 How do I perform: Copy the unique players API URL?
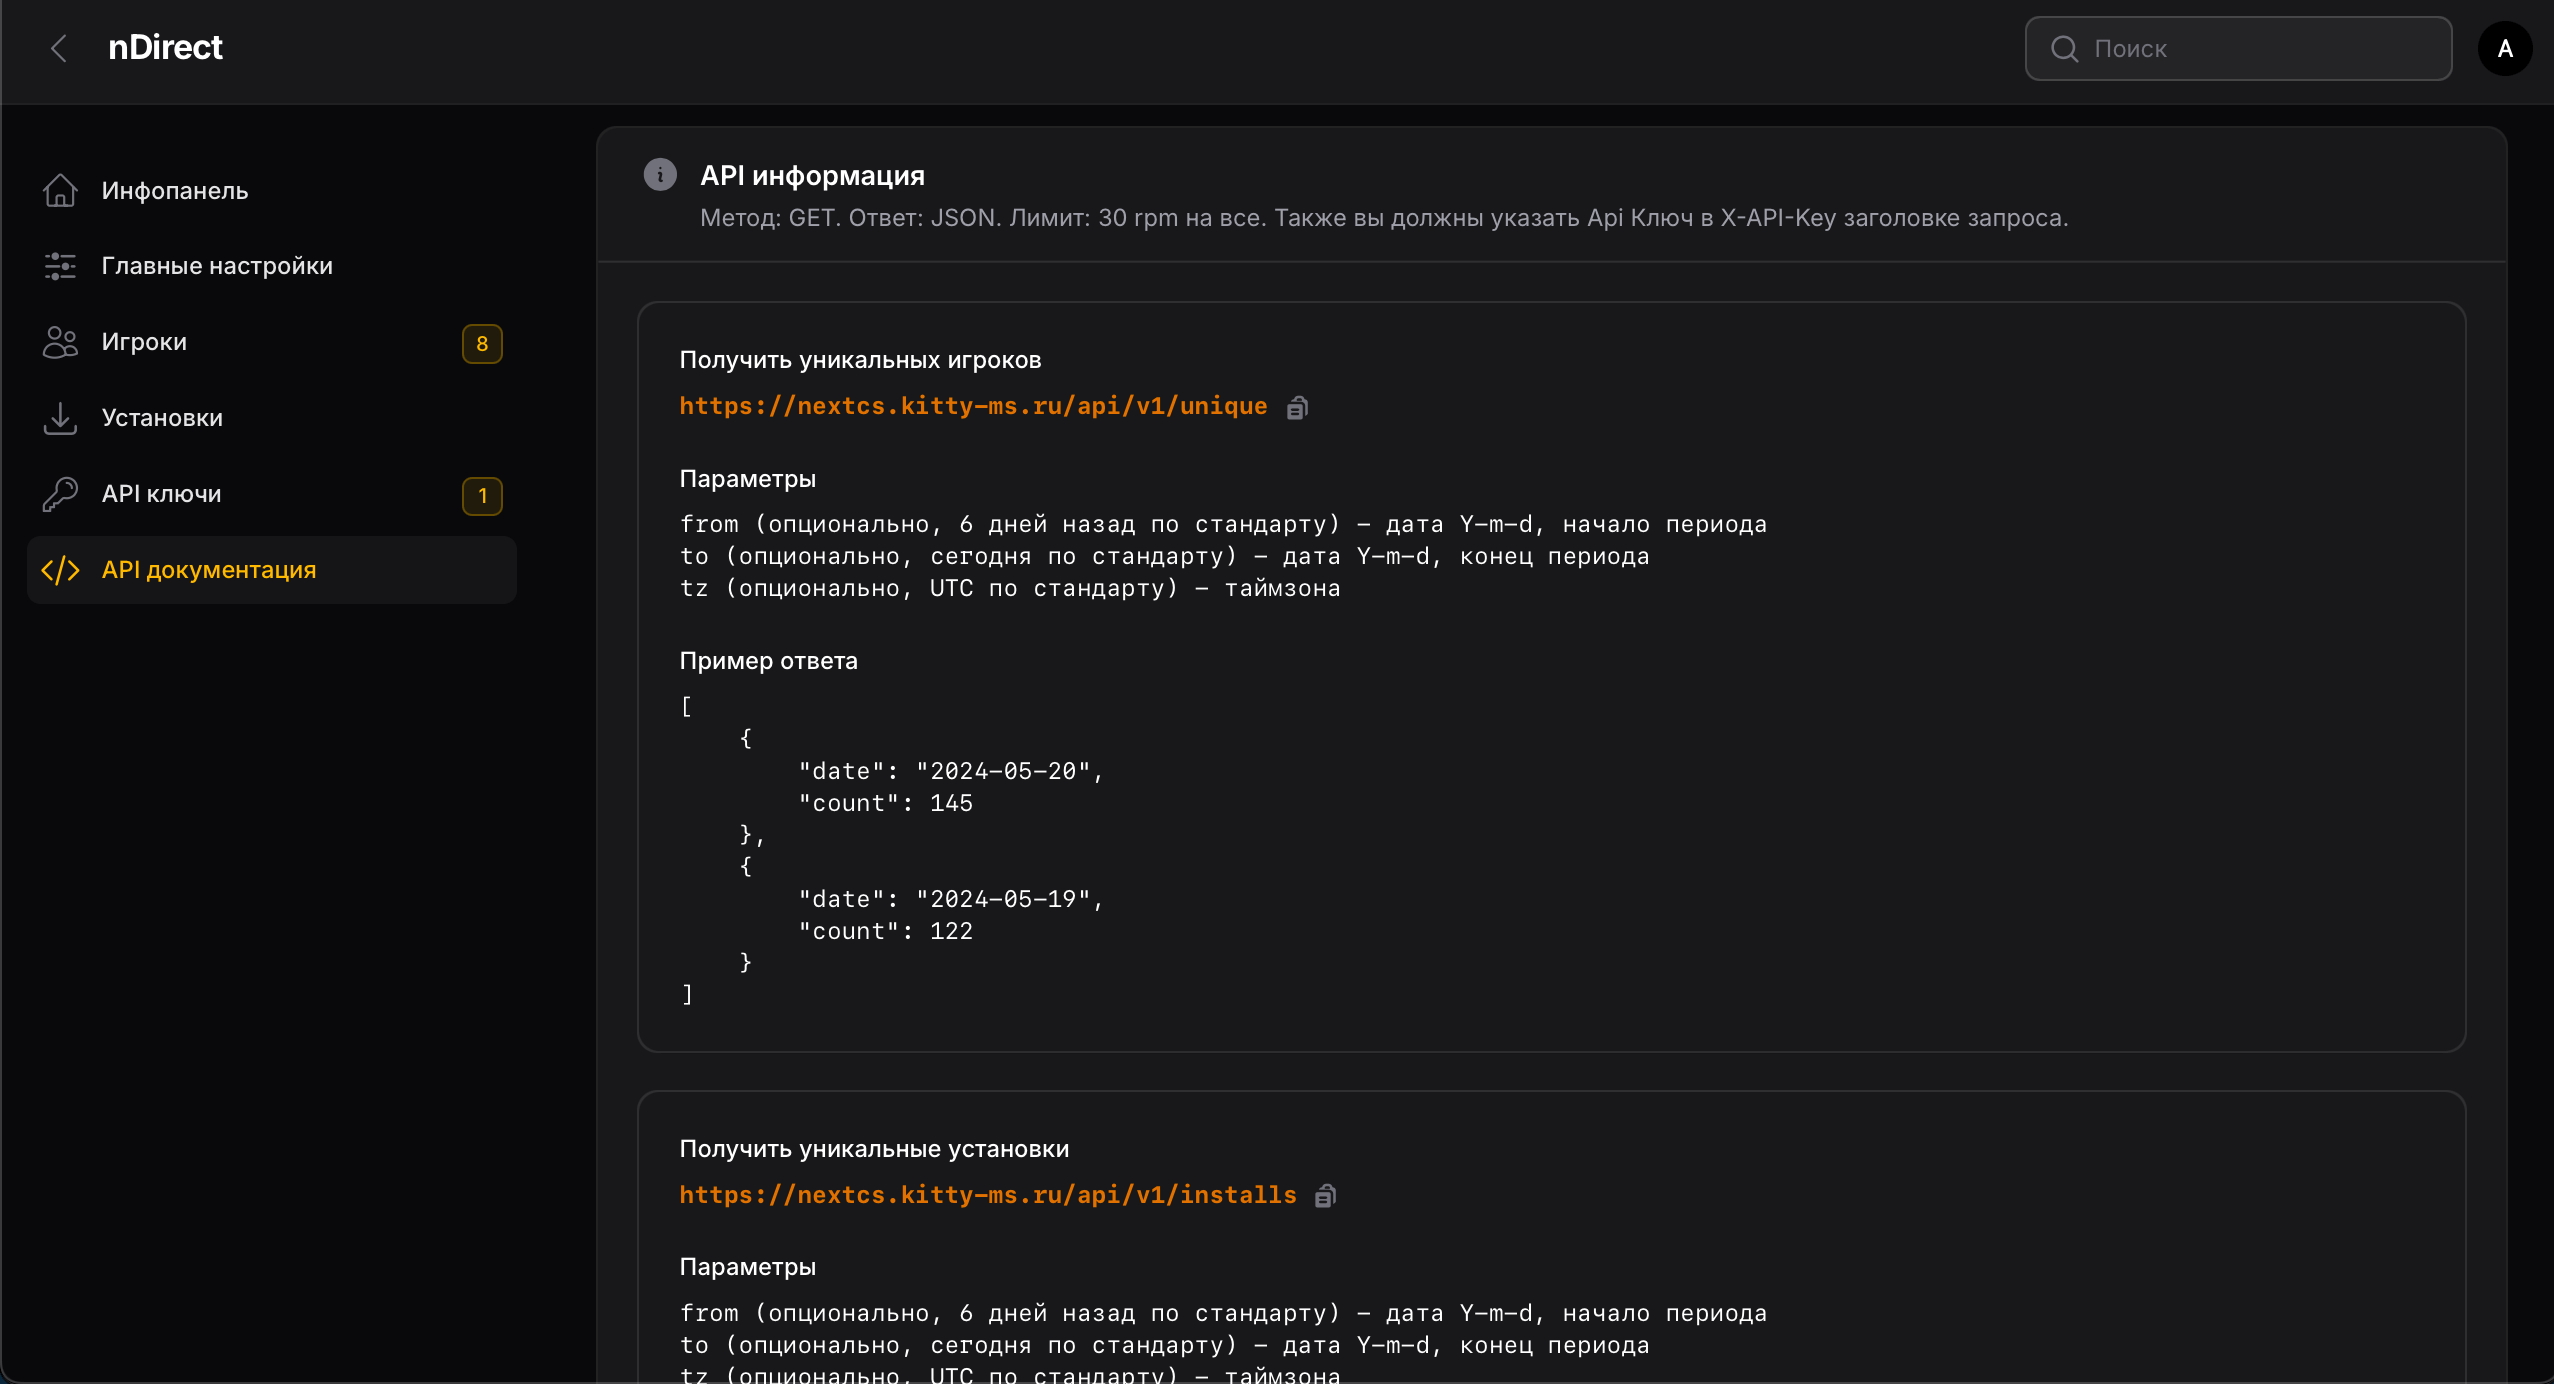tap(1297, 407)
